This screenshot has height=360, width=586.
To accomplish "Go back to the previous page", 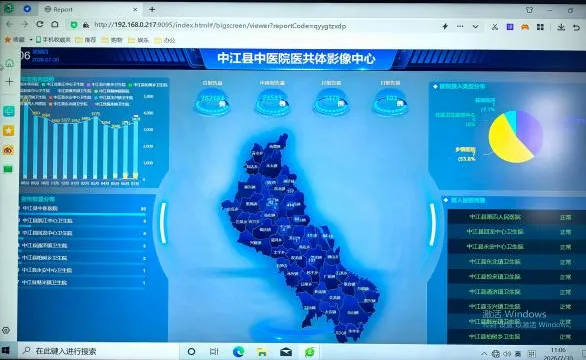I will (10, 25).
